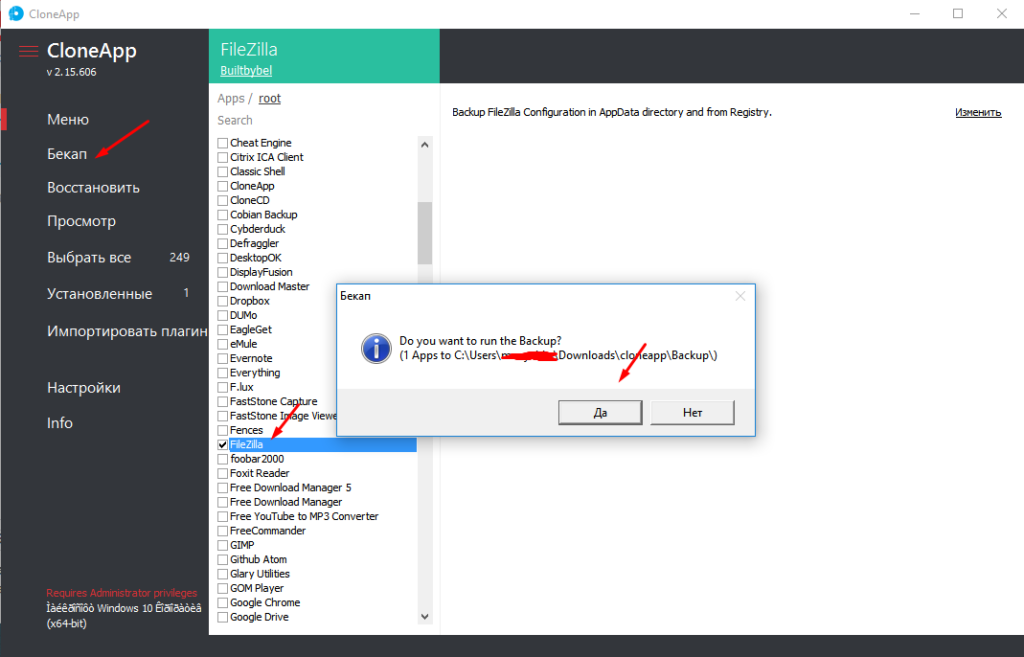Click the blue info icon in dialog
The width and height of the screenshot is (1024, 657).
[x=375, y=348]
